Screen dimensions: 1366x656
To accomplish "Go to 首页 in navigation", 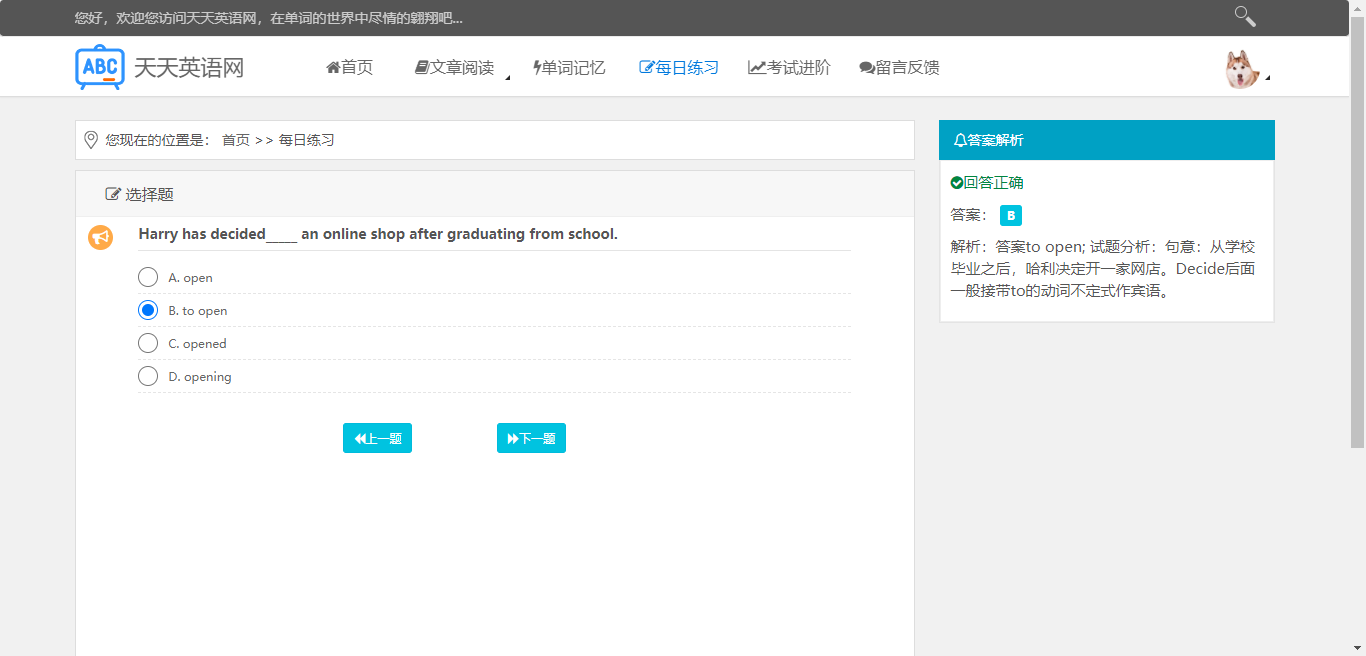I will tap(349, 68).
